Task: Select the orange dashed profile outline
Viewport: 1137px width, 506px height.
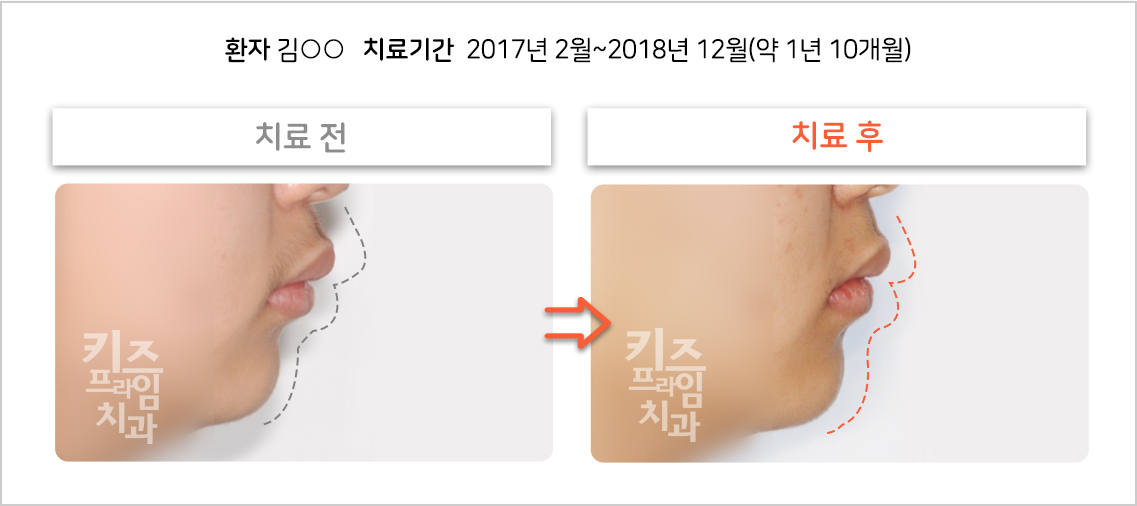Action: point(873,324)
